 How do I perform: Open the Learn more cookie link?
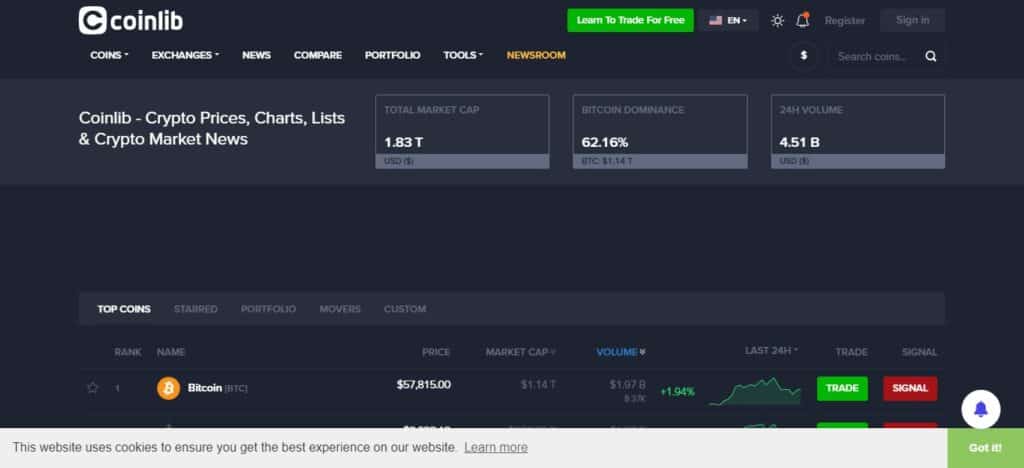[x=496, y=448]
